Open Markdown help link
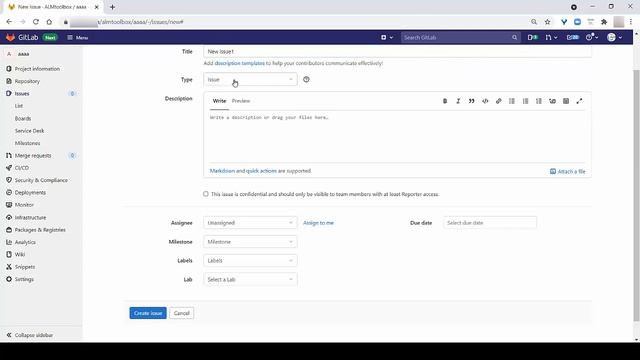Screen dimensions: 640x360 [x=222, y=171]
